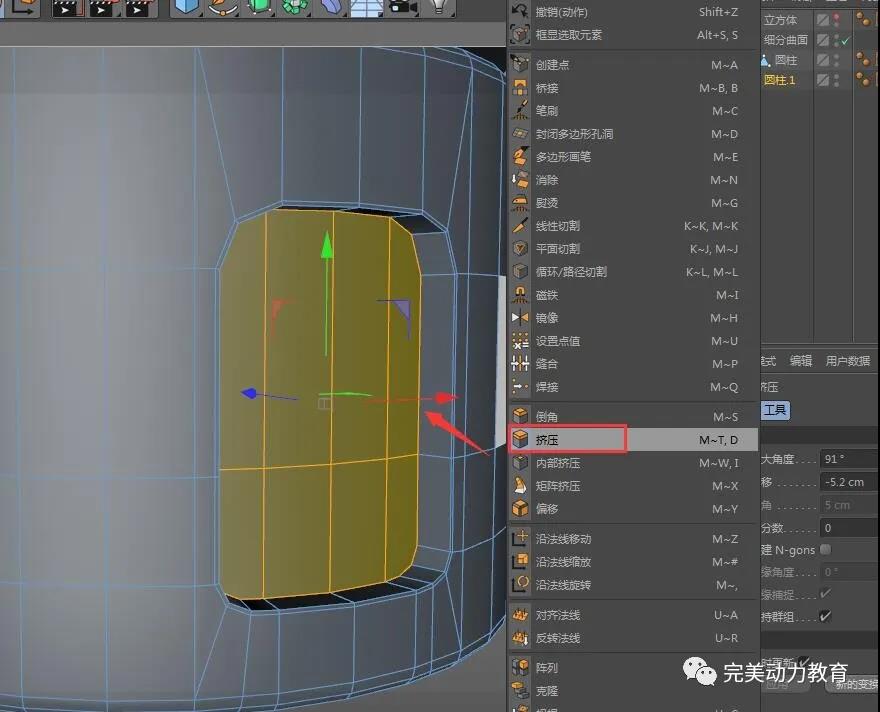Select the Bevel (倒角) tool icon
Viewport: 880px width, 712px height.
click(x=520, y=416)
